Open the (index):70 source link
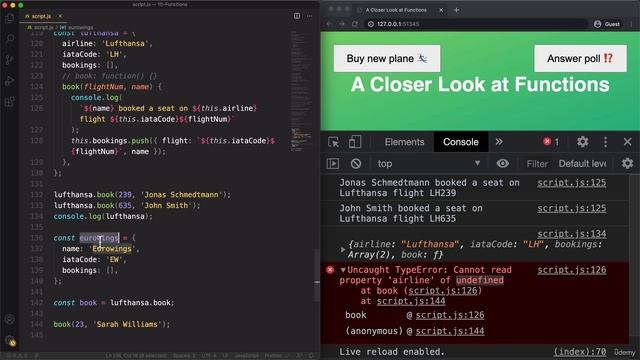This screenshot has width=640, height=360. click(580, 352)
